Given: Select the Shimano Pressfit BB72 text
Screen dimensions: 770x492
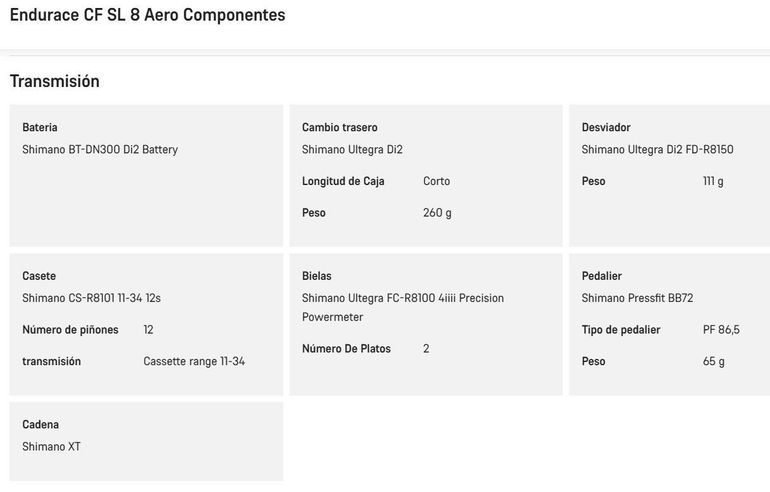Looking at the screenshot, I should click(637, 298).
